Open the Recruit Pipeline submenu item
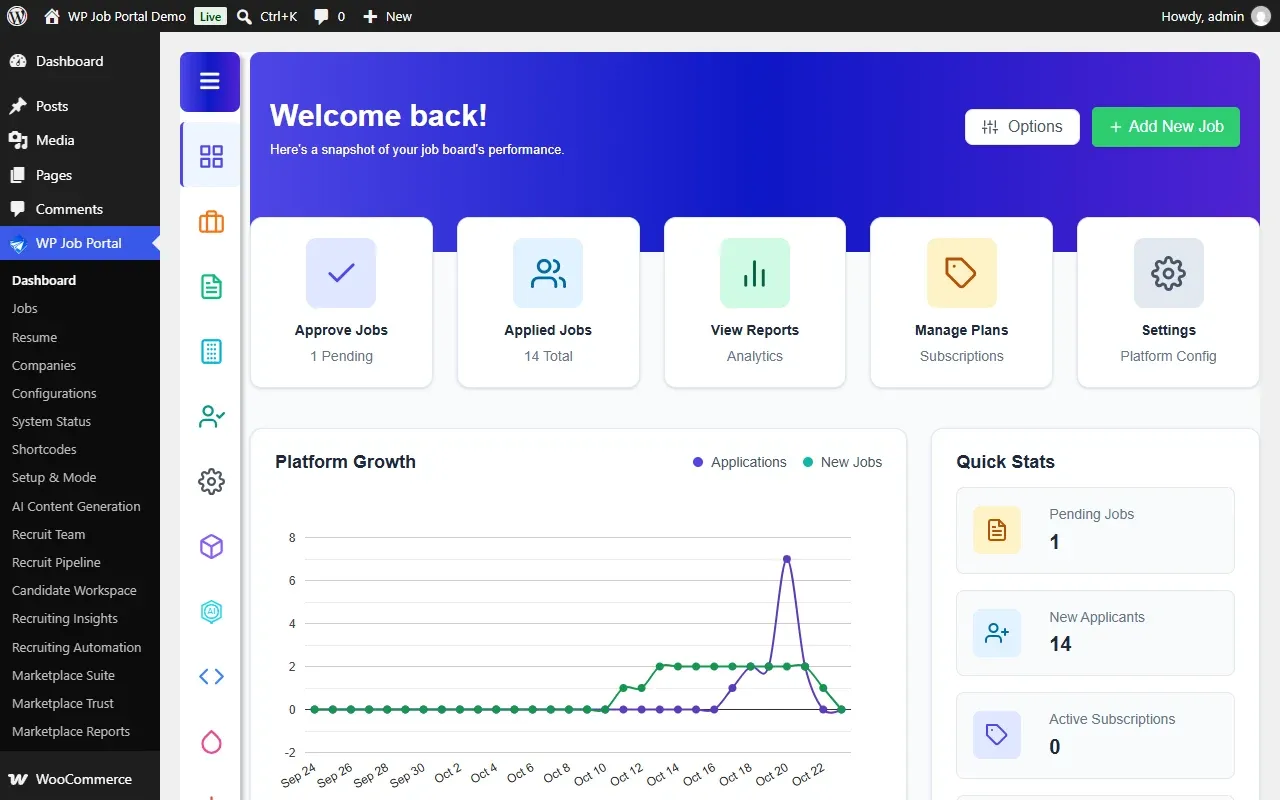 [x=56, y=562]
